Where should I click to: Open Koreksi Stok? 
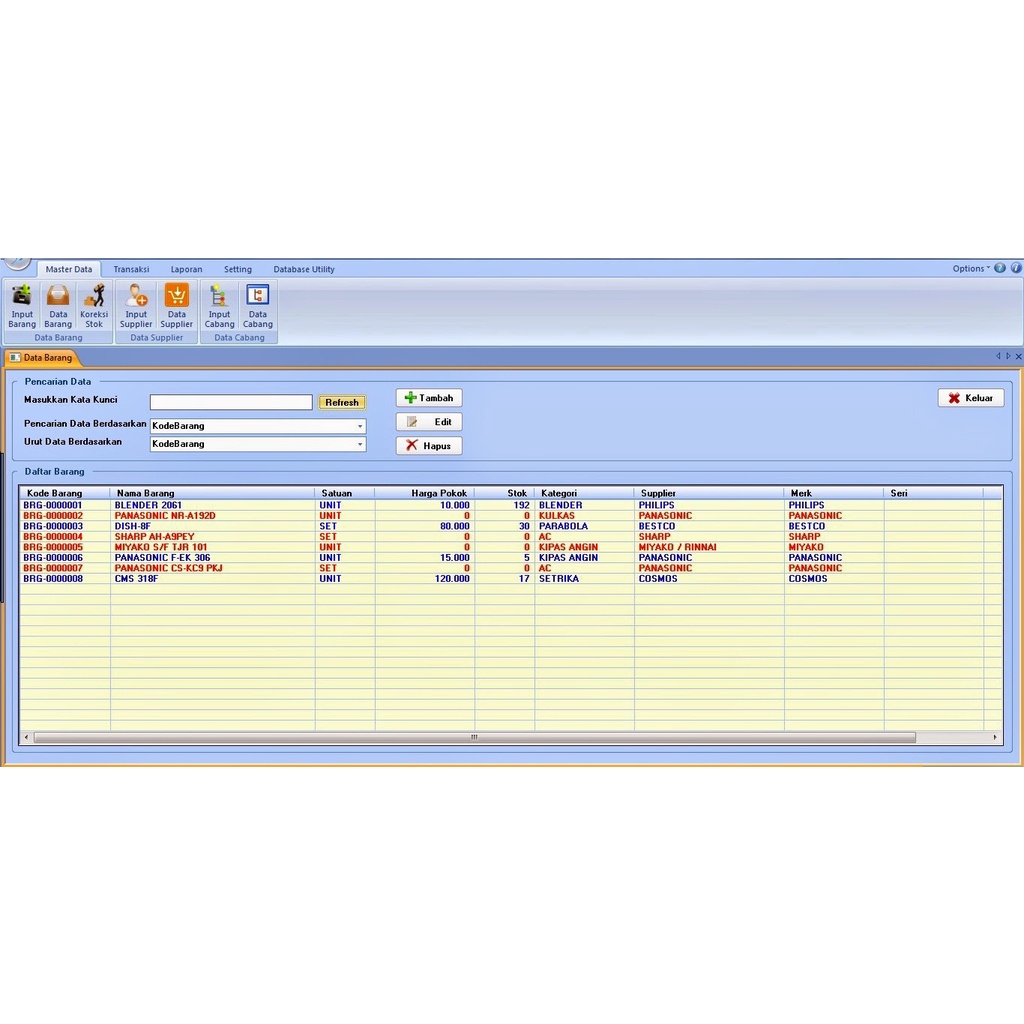pyautogui.click(x=93, y=303)
